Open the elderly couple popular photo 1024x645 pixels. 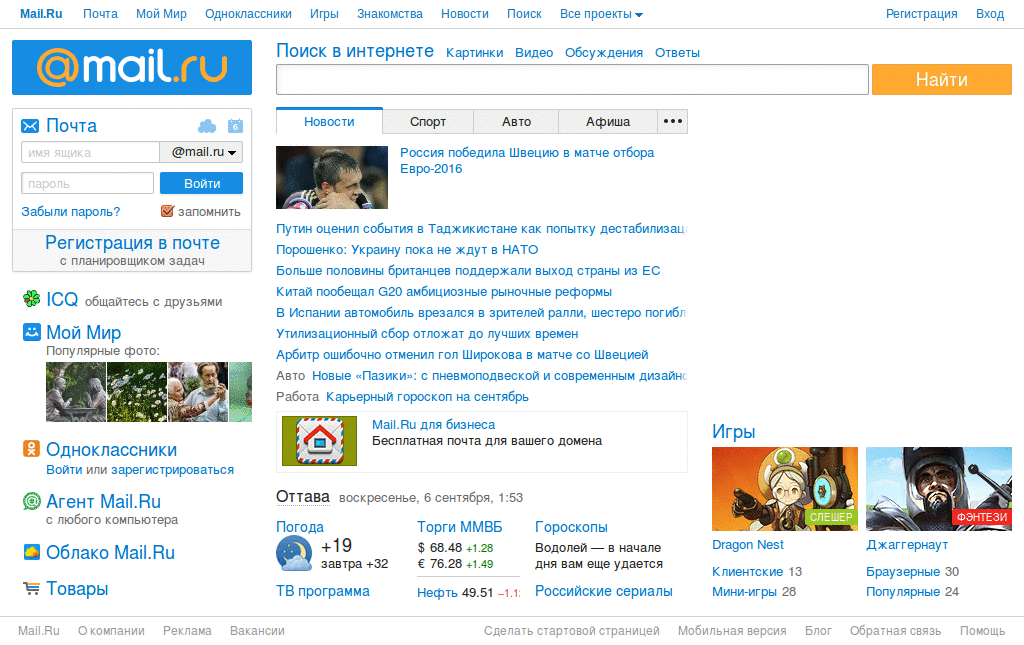click(198, 392)
